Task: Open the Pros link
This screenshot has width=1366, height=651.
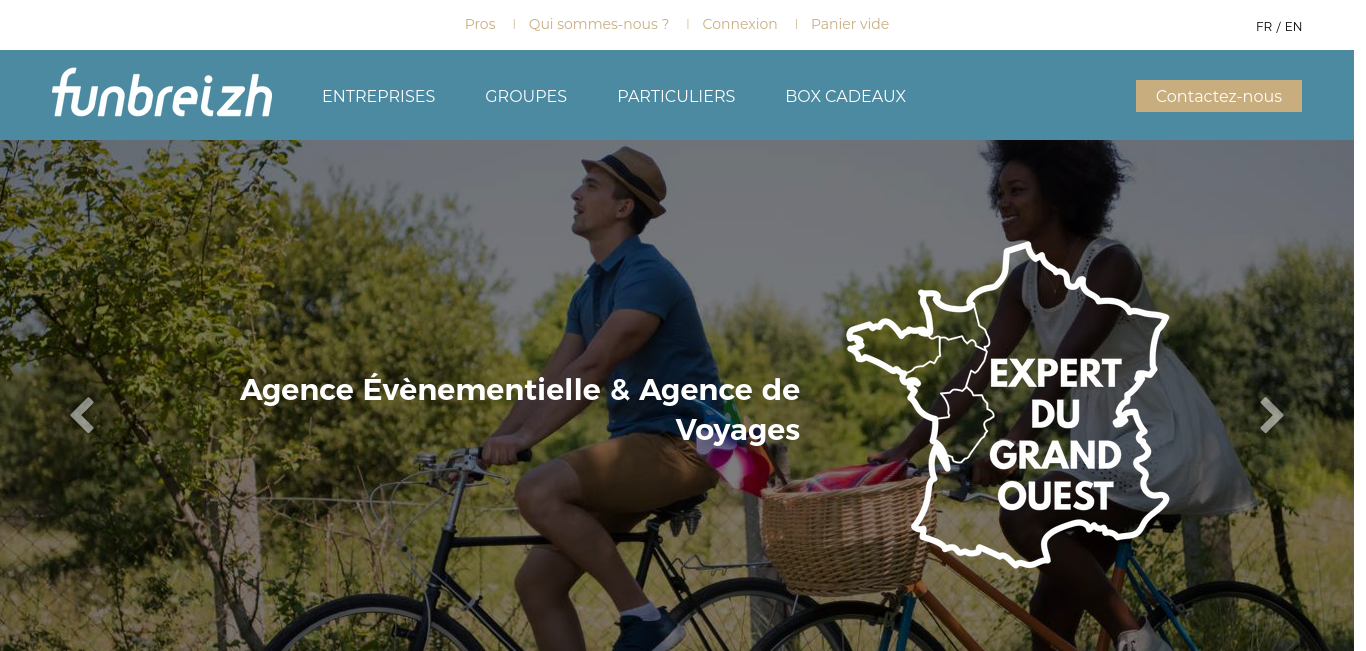Action: [480, 24]
